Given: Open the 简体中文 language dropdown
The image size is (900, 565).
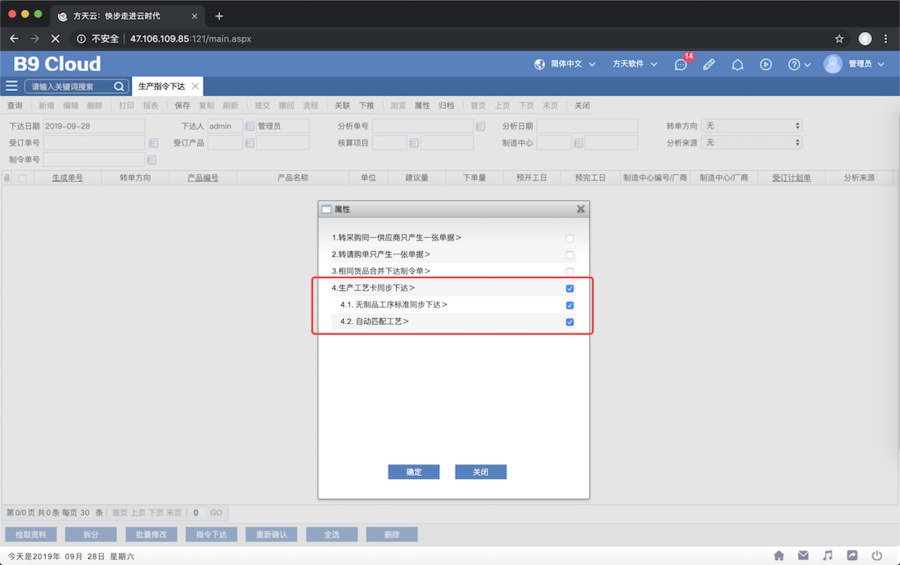Looking at the screenshot, I should coord(572,64).
